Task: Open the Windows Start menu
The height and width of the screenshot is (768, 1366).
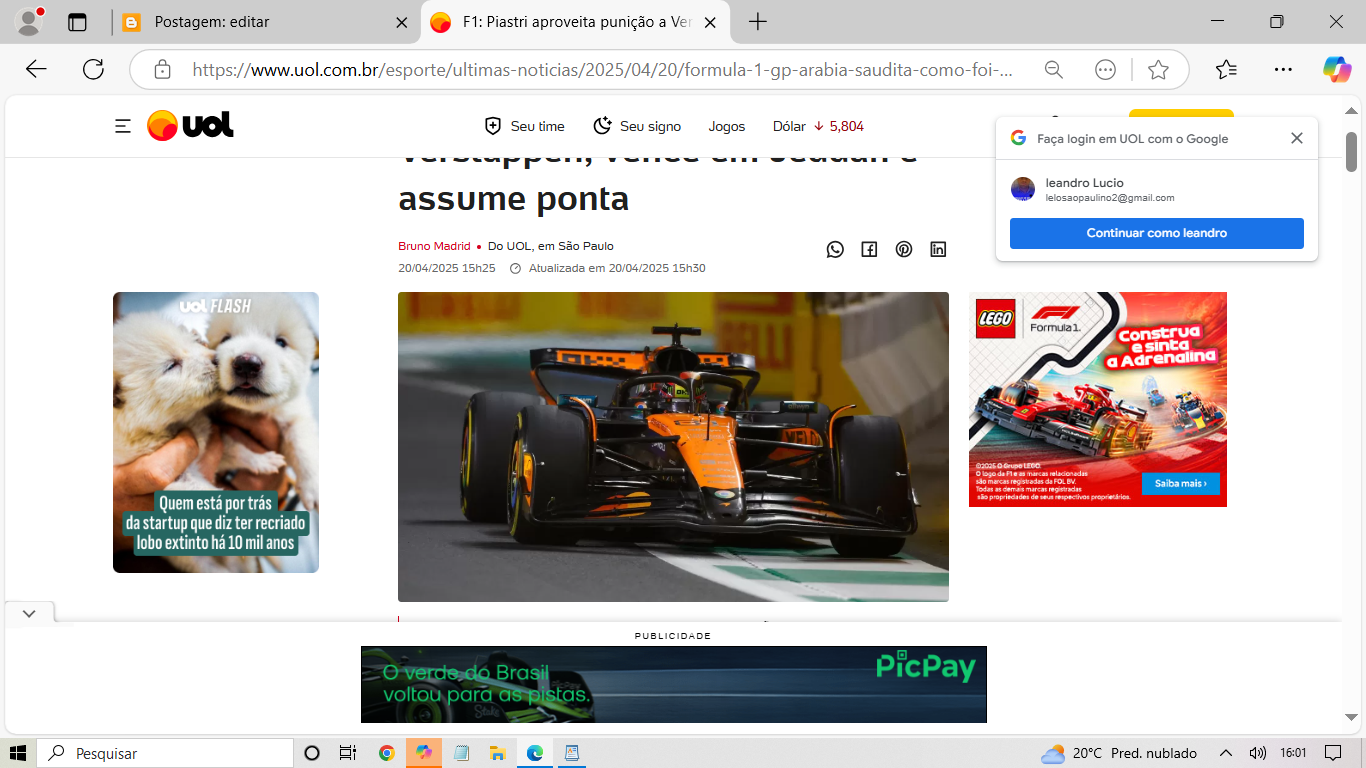Action: [x=18, y=753]
